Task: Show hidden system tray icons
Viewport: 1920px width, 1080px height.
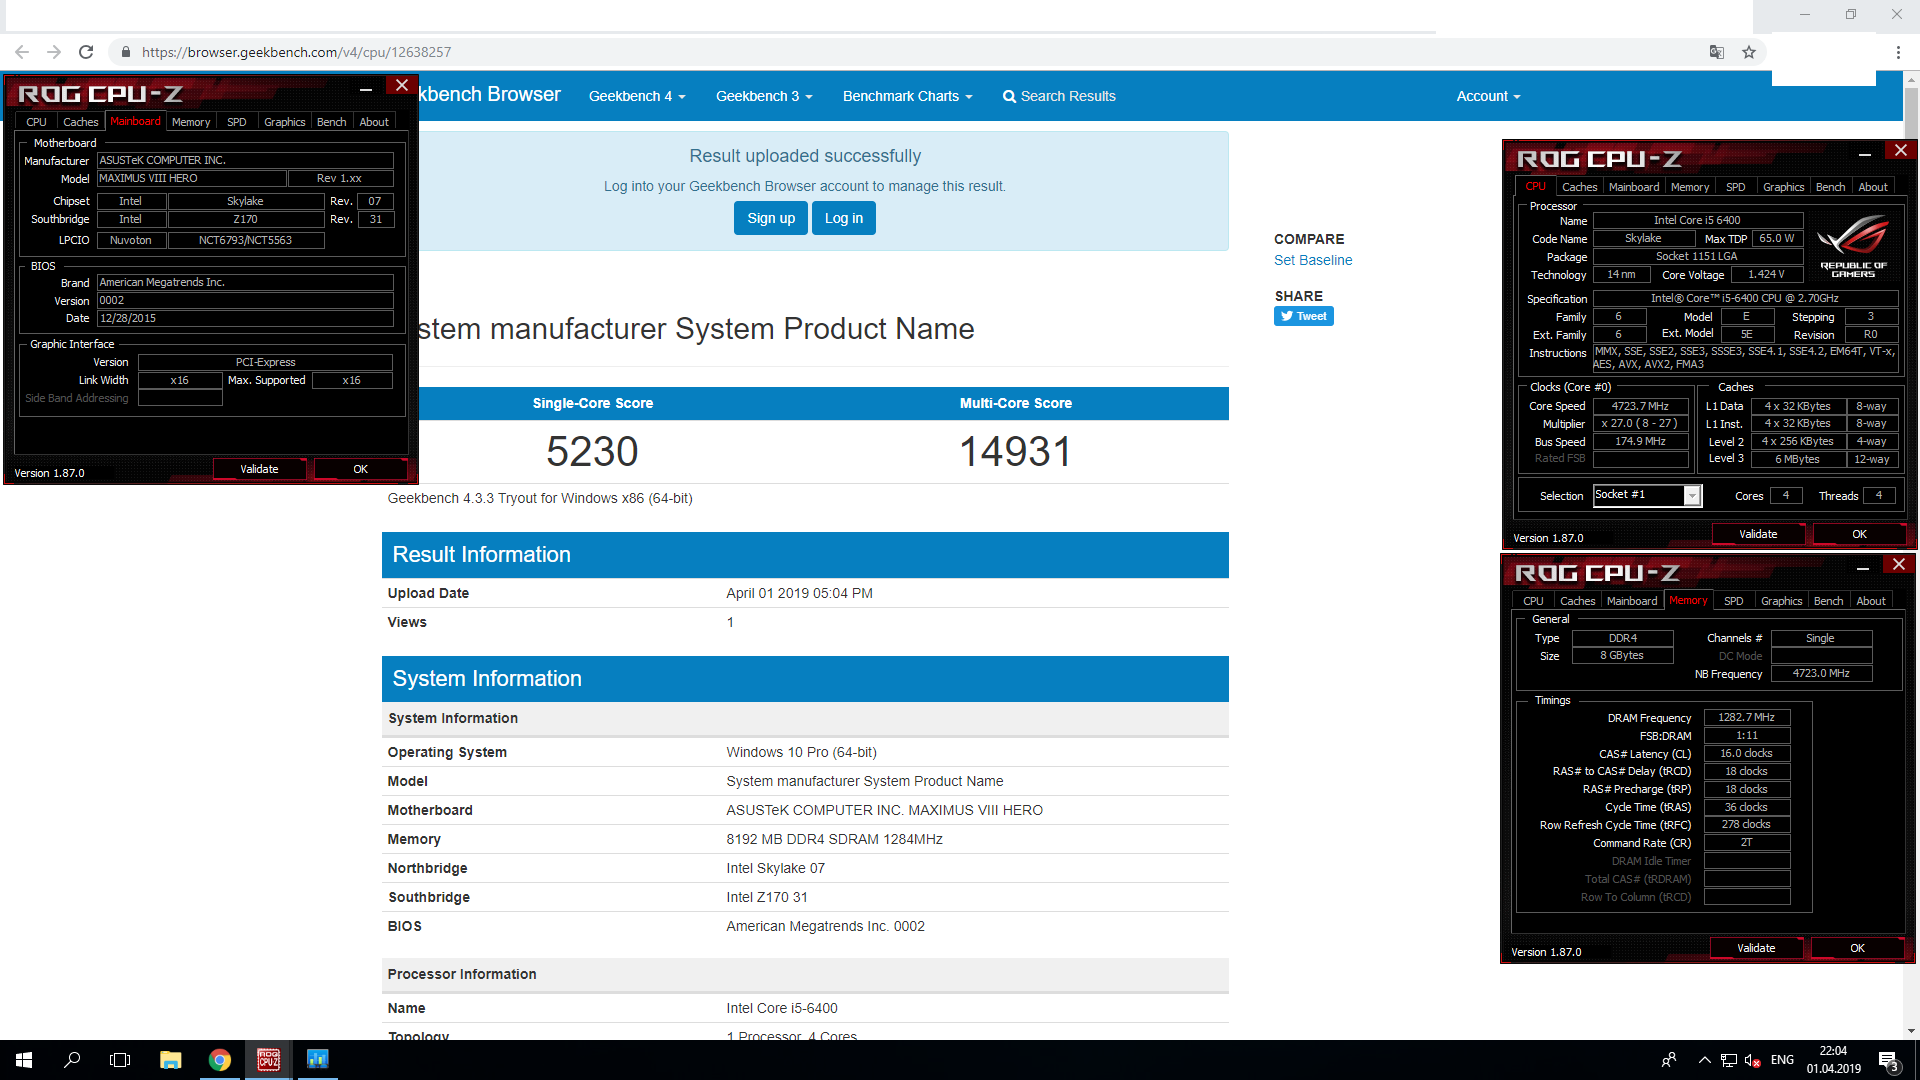Action: pos(1704,1060)
